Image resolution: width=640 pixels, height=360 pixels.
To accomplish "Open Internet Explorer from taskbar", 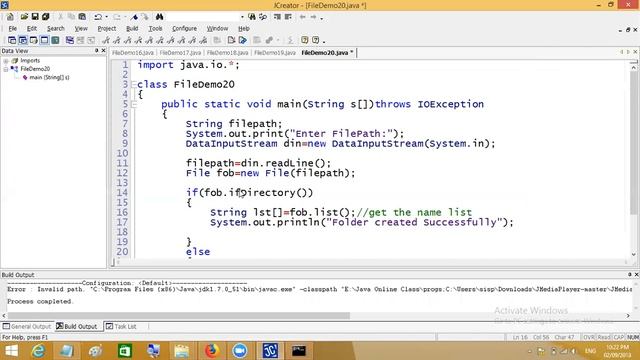I will 38,351.
